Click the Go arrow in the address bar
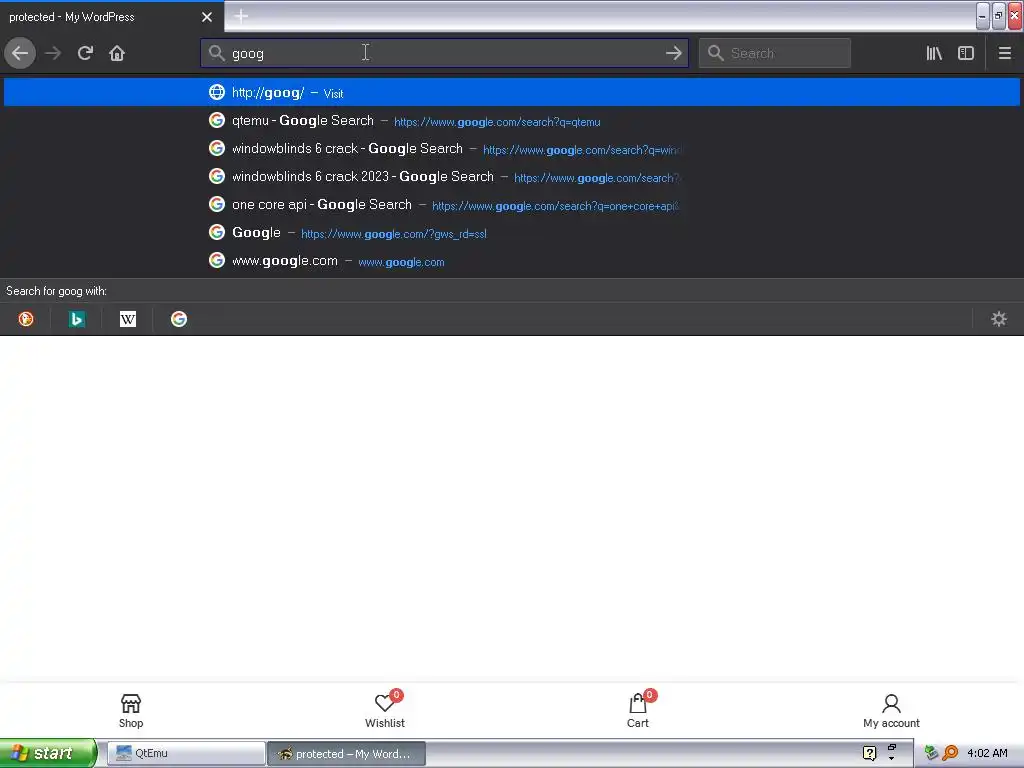Viewport: 1024px width, 768px height. tap(673, 53)
